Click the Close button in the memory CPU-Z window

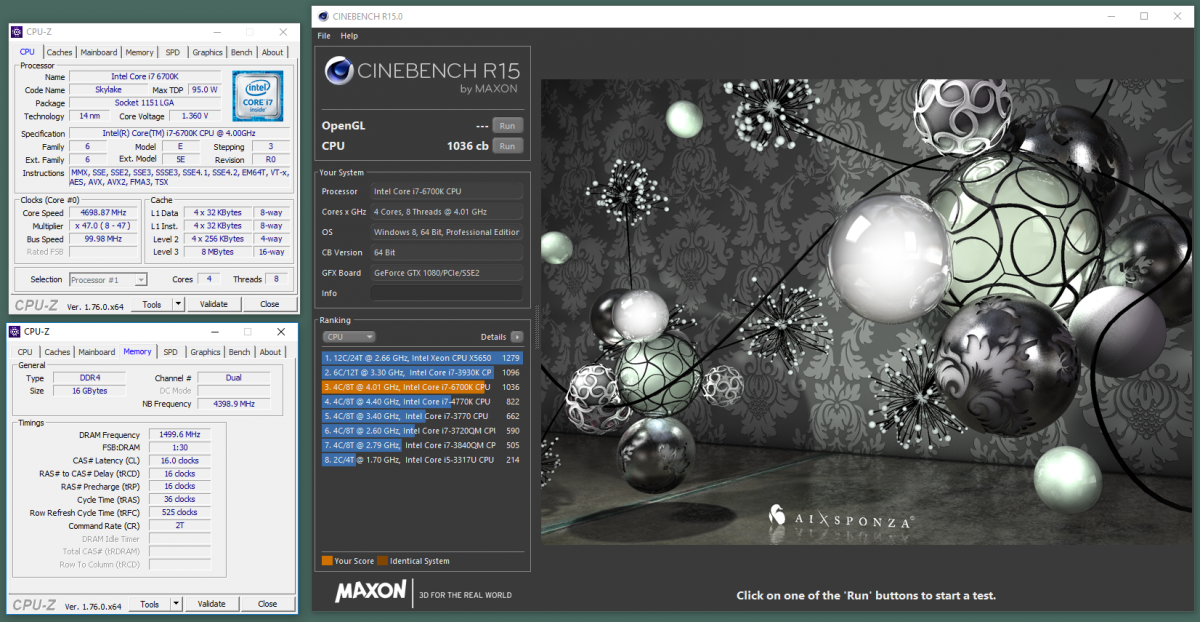click(267, 604)
